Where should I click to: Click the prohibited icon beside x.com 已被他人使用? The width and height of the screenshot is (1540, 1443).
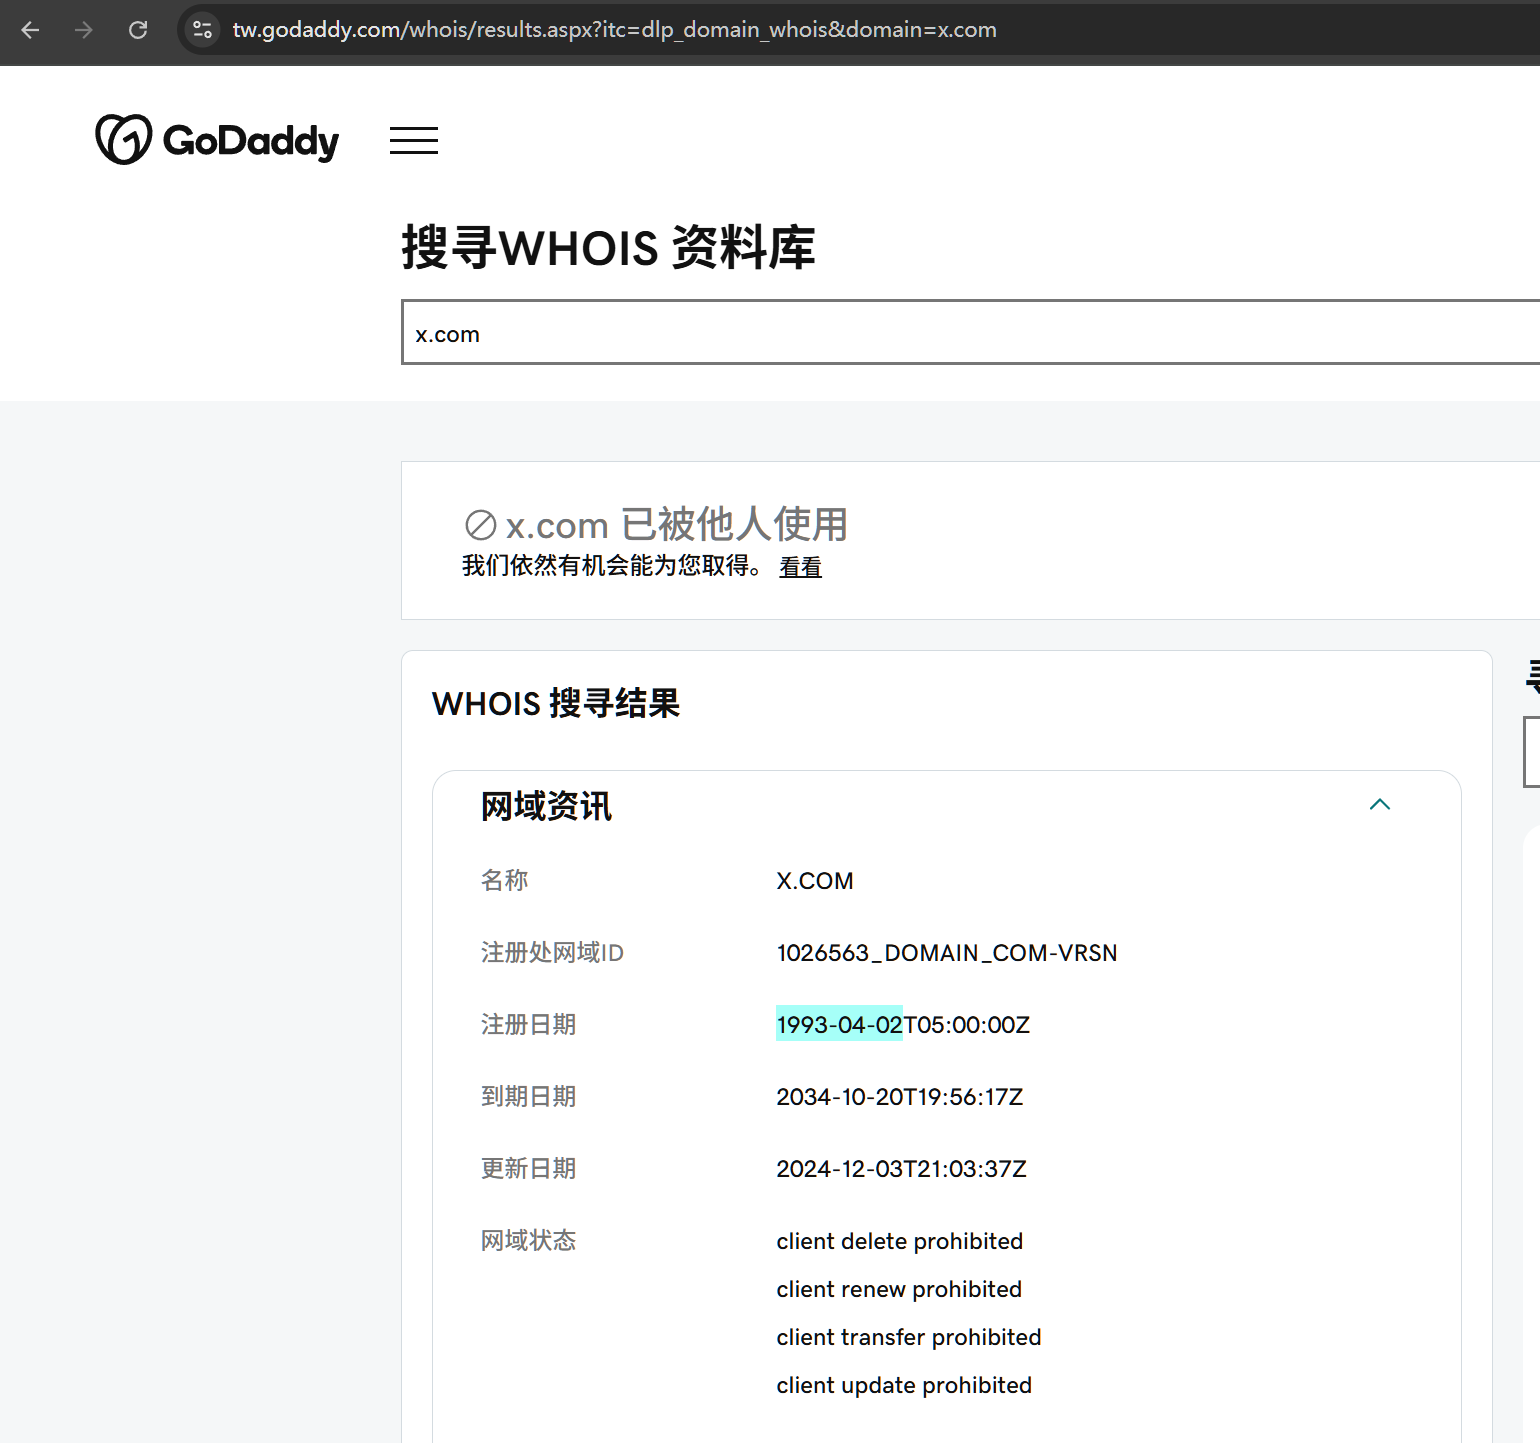click(x=481, y=525)
